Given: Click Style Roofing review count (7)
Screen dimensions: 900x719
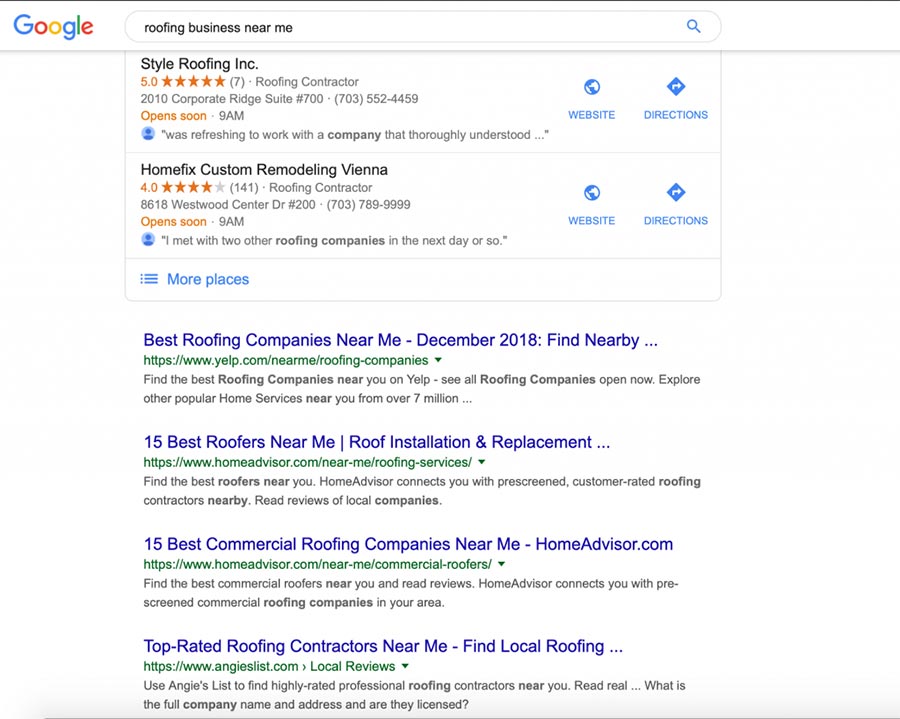Looking at the screenshot, I should (x=237, y=81).
